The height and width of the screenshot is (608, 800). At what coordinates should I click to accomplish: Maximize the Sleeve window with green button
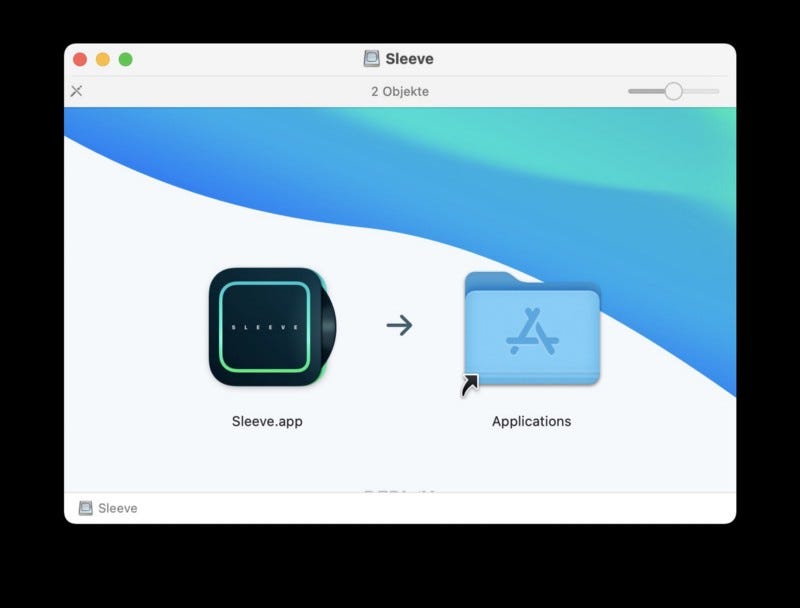(126, 60)
